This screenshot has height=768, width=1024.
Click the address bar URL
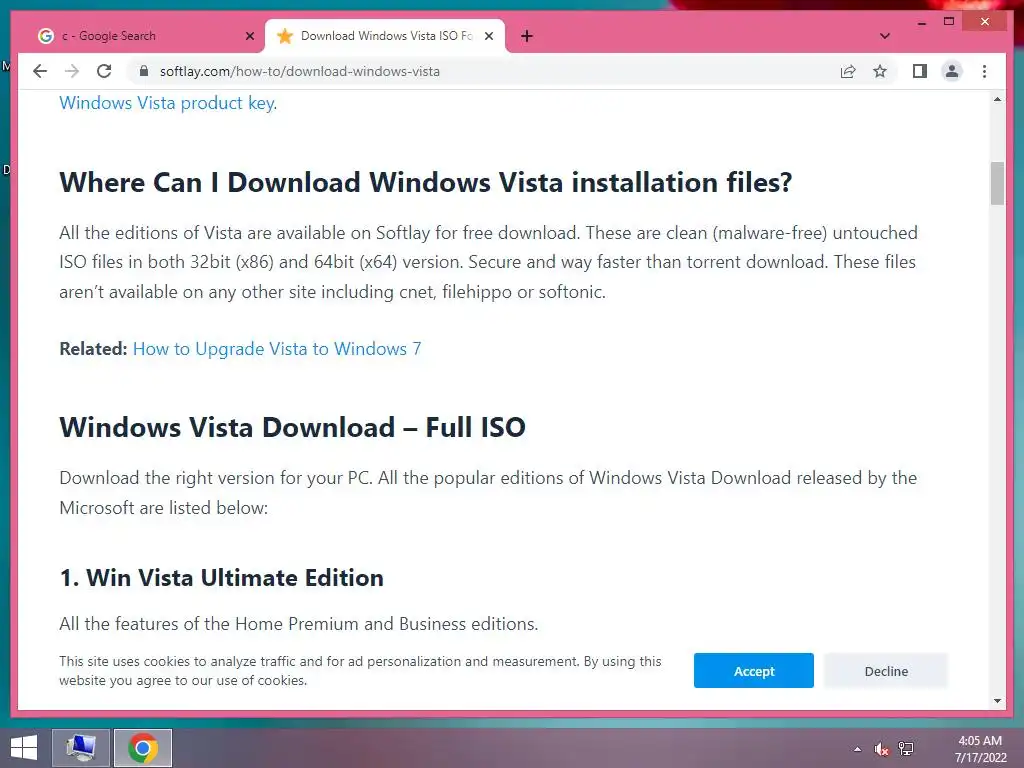click(x=300, y=71)
